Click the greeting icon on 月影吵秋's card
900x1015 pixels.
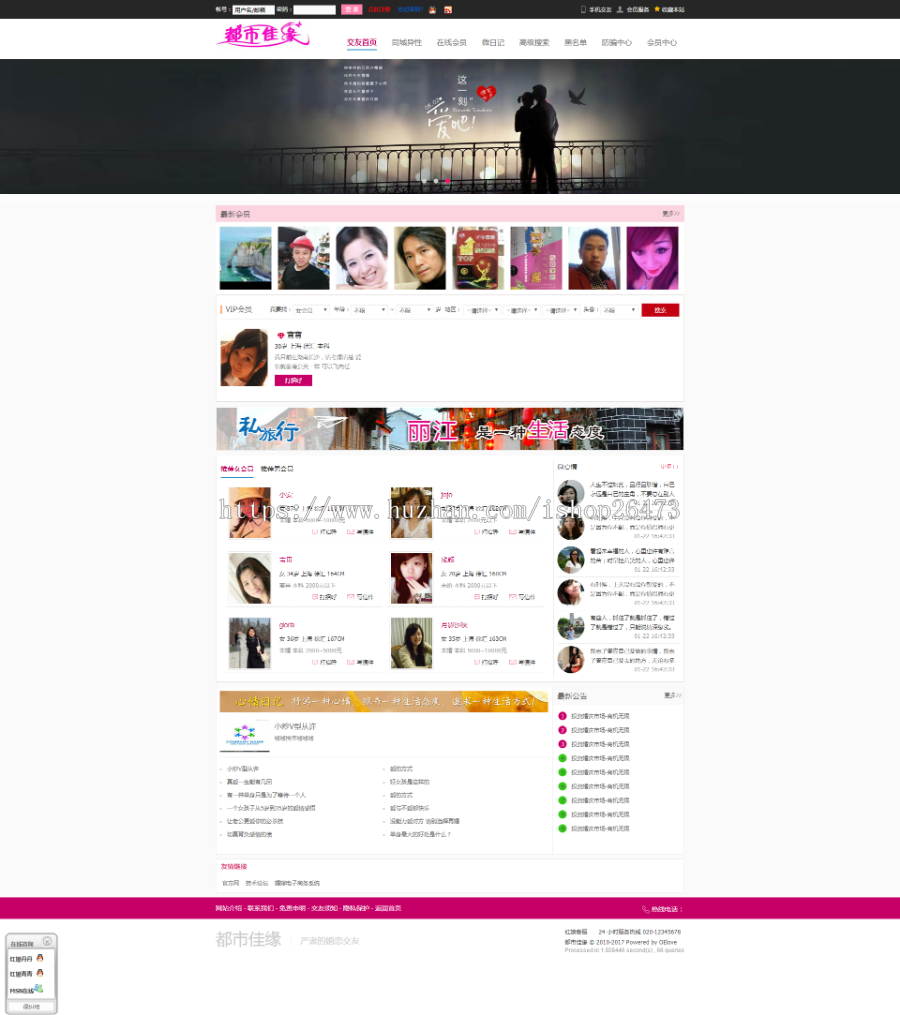point(477,662)
